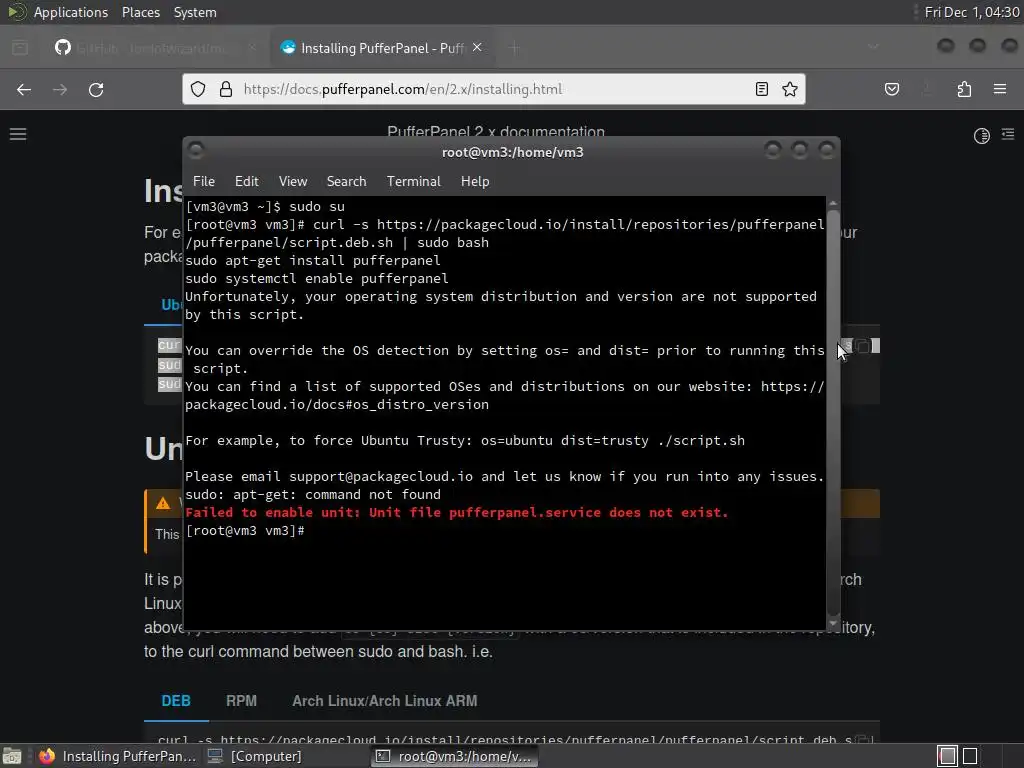1024x768 pixels.
Task: Select the RPM tab in docs
Action: [x=241, y=701]
